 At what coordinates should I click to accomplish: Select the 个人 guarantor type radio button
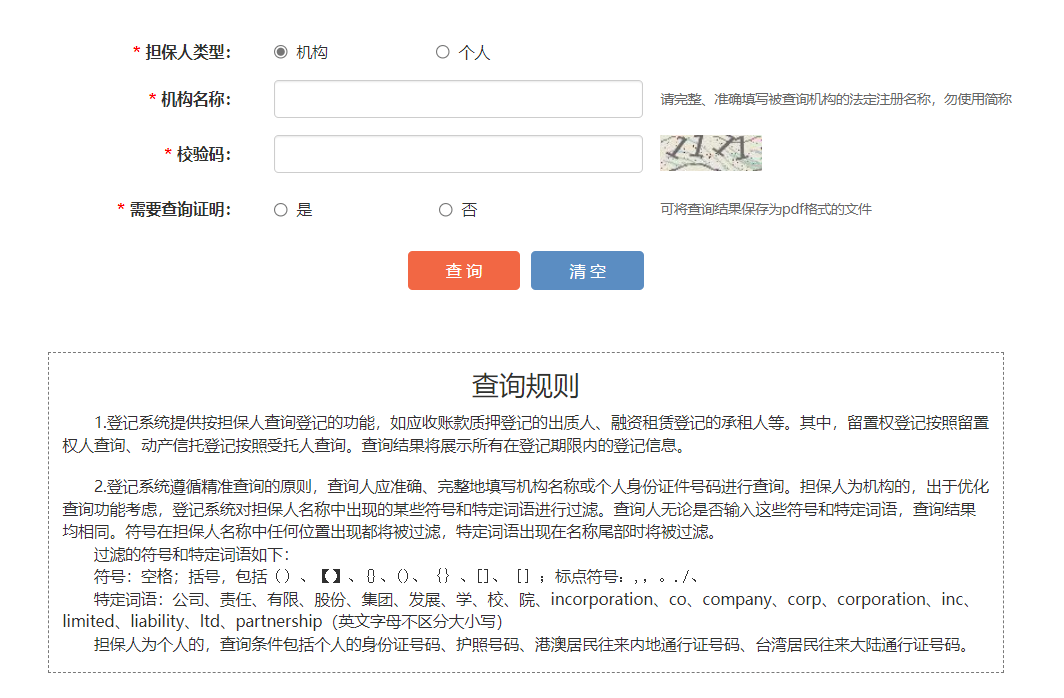coord(442,51)
